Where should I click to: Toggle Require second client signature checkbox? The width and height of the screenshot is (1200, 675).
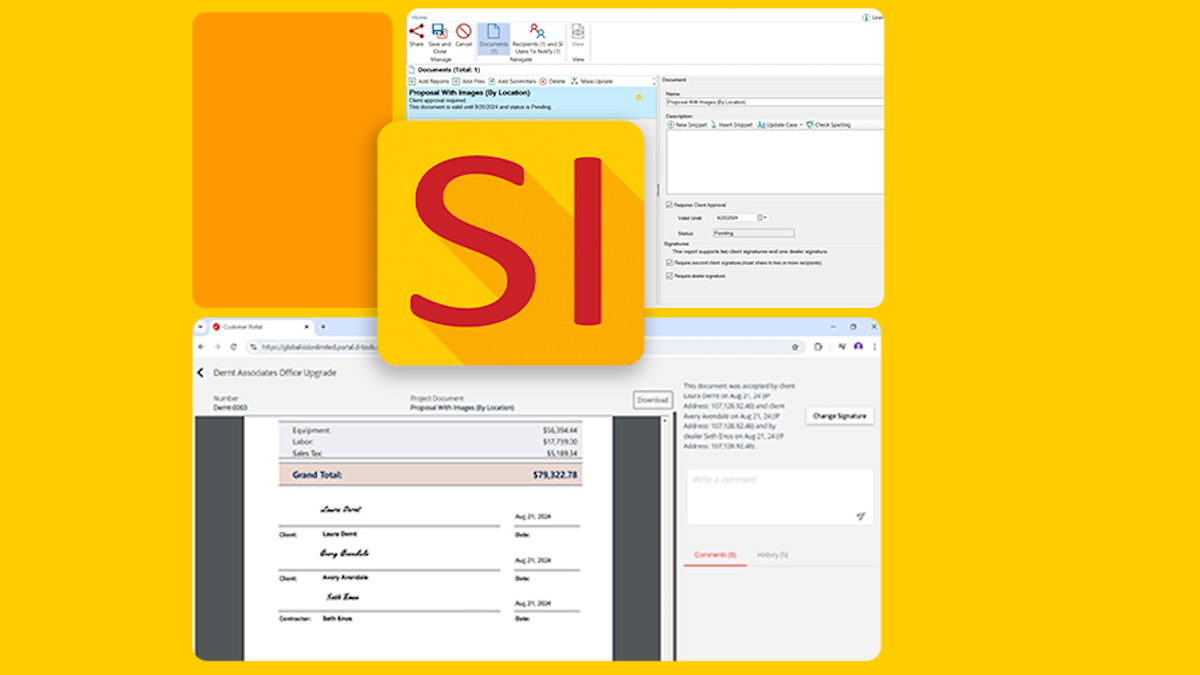669,263
